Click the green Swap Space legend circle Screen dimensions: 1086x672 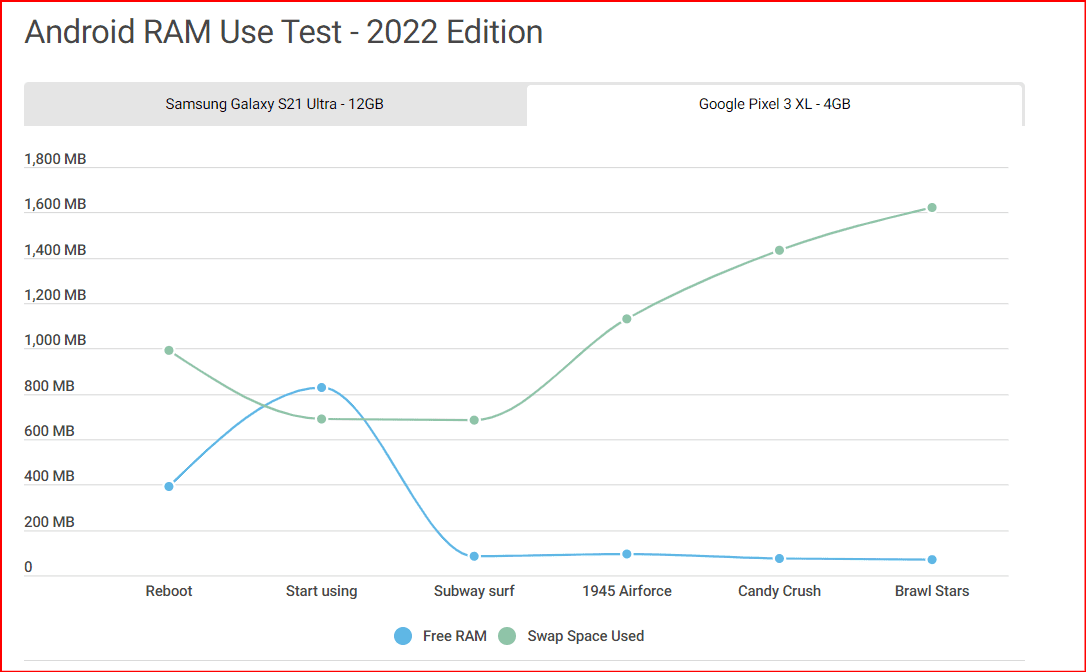tap(507, 636)
